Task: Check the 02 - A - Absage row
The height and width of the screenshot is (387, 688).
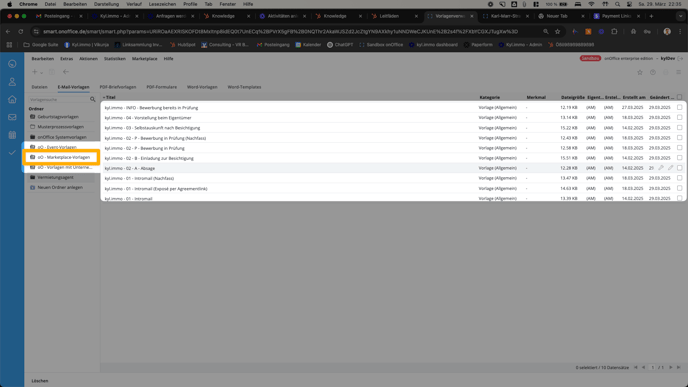Action: pyautogui.click(x=679, y=168)
